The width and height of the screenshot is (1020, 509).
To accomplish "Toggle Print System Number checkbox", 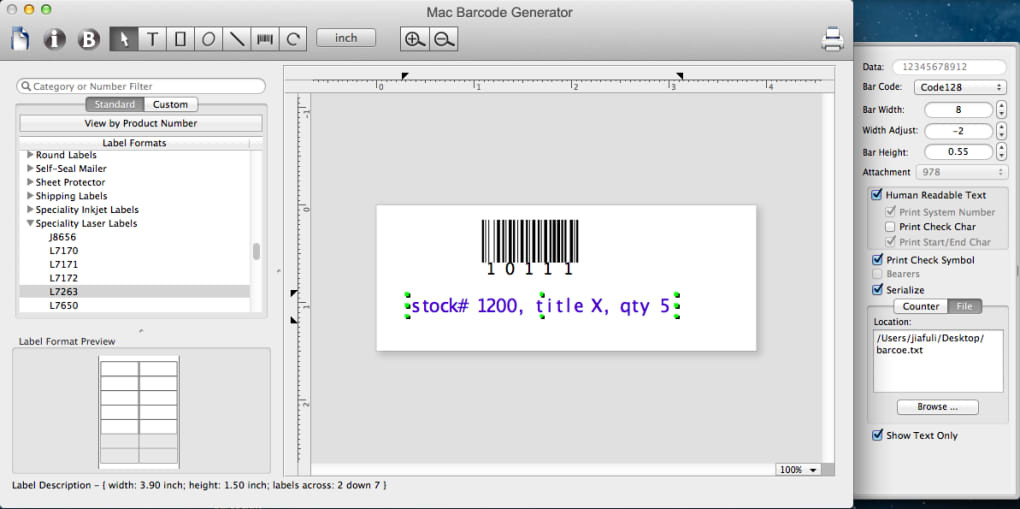I will click(x=891, y=212).
